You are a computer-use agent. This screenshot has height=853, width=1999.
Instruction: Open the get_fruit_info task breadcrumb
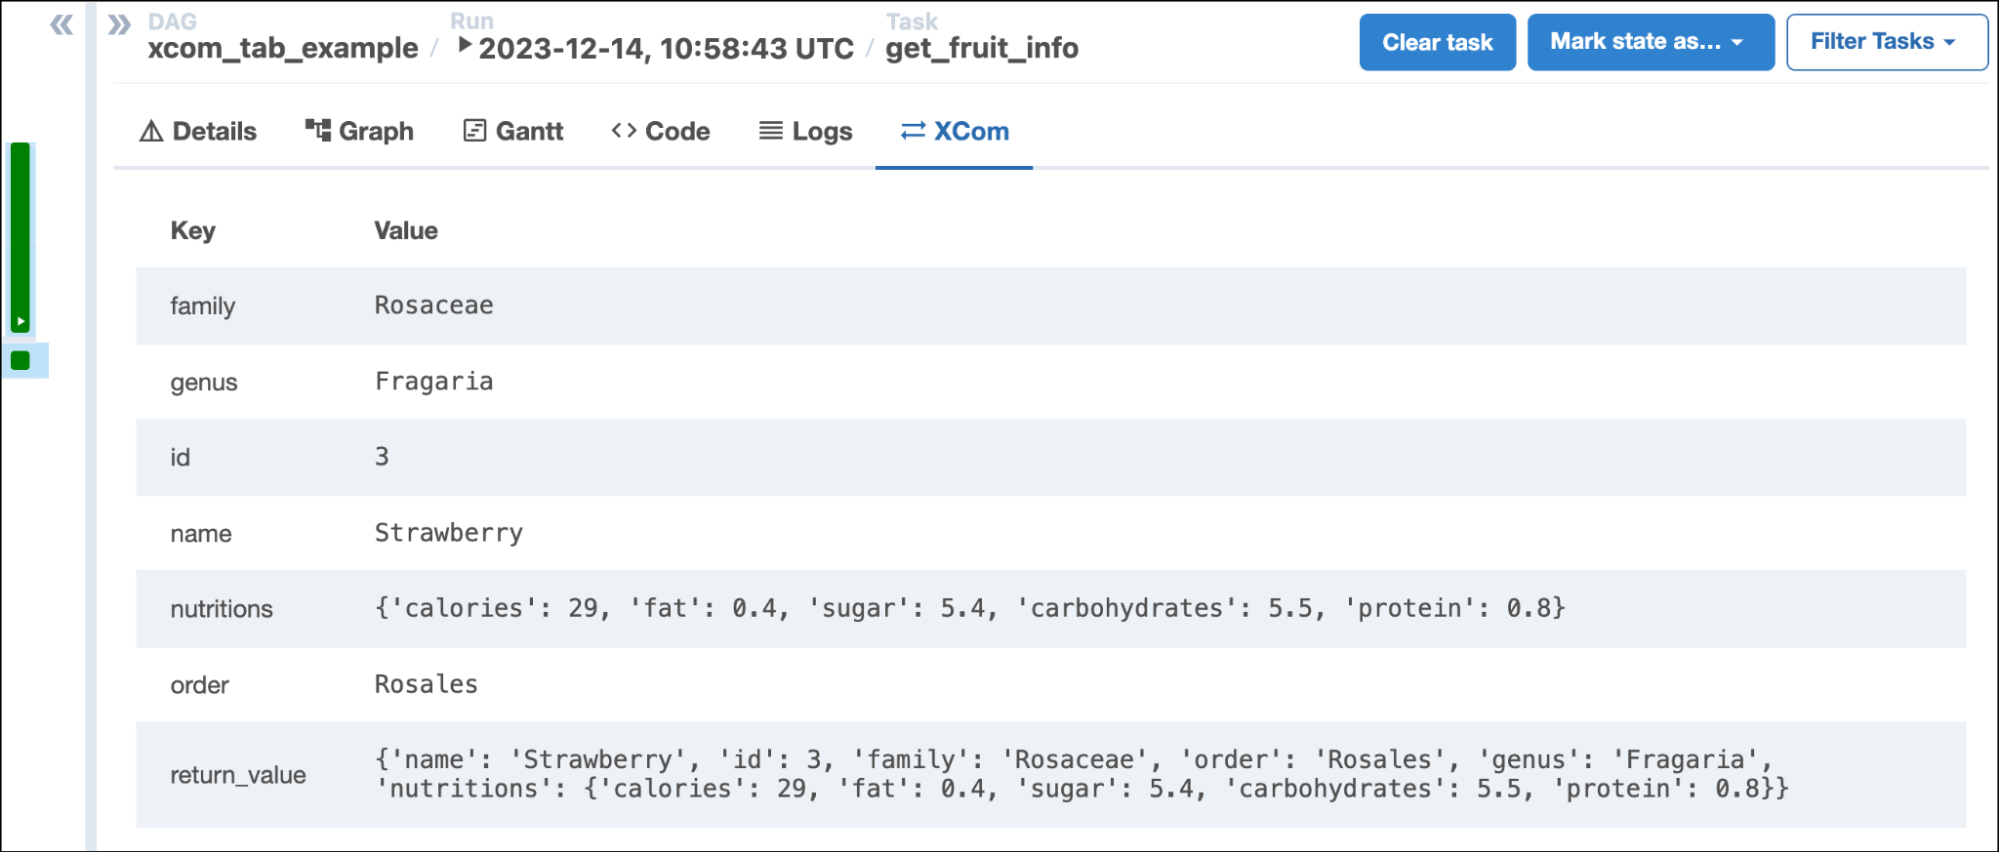[981, 48]
